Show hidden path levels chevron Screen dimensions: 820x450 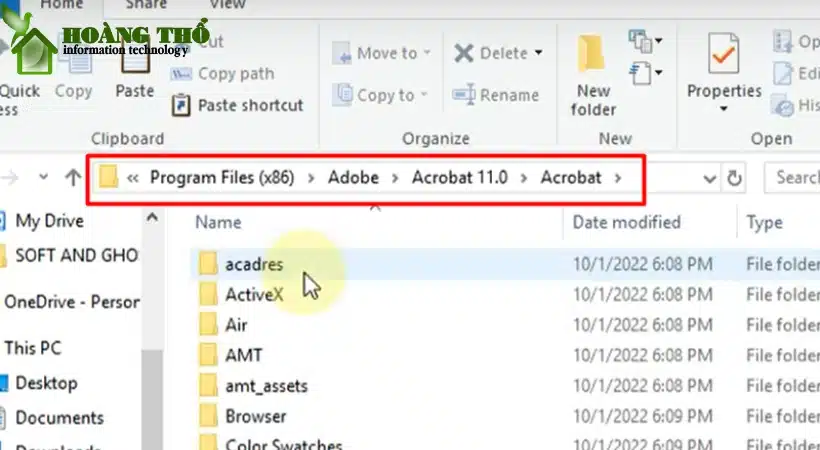tap(133, 178)
